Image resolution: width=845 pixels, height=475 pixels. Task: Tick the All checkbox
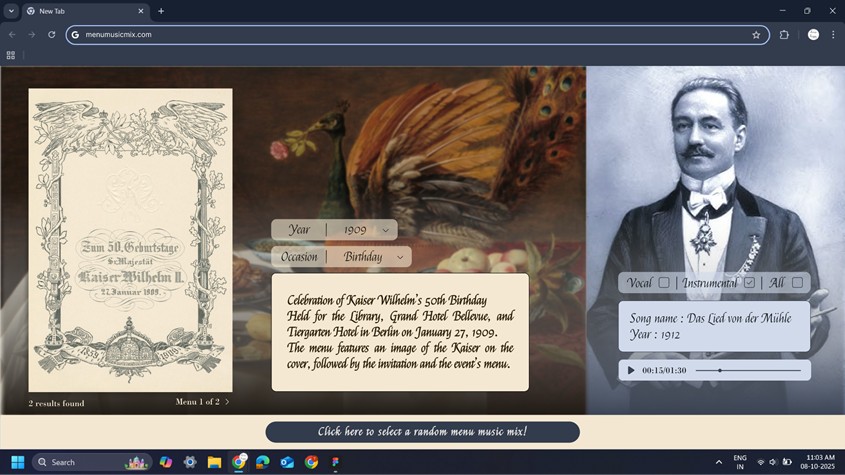tap(797, 283)
